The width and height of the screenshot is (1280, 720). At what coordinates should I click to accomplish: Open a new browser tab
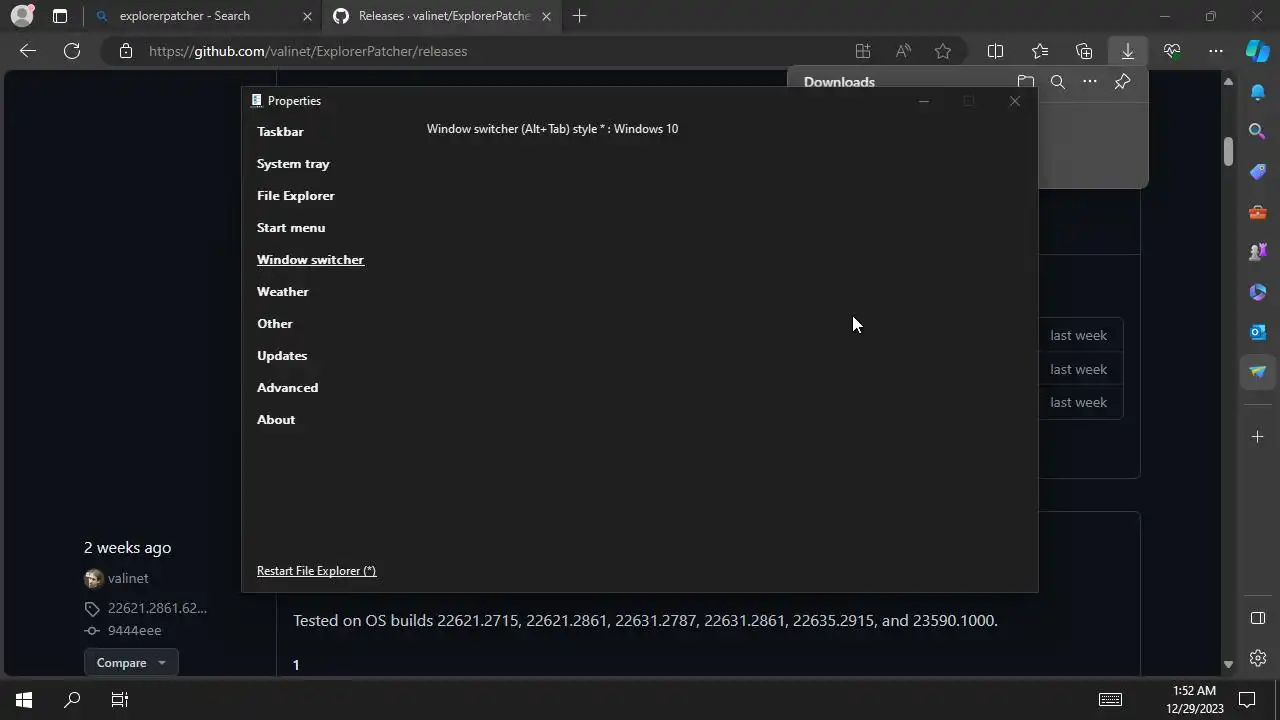pos(579,16)
